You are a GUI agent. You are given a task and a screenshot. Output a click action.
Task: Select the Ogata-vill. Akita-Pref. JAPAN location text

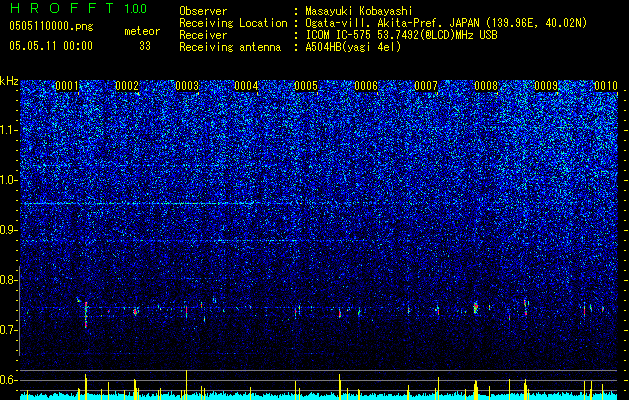[x=446, y=23]
